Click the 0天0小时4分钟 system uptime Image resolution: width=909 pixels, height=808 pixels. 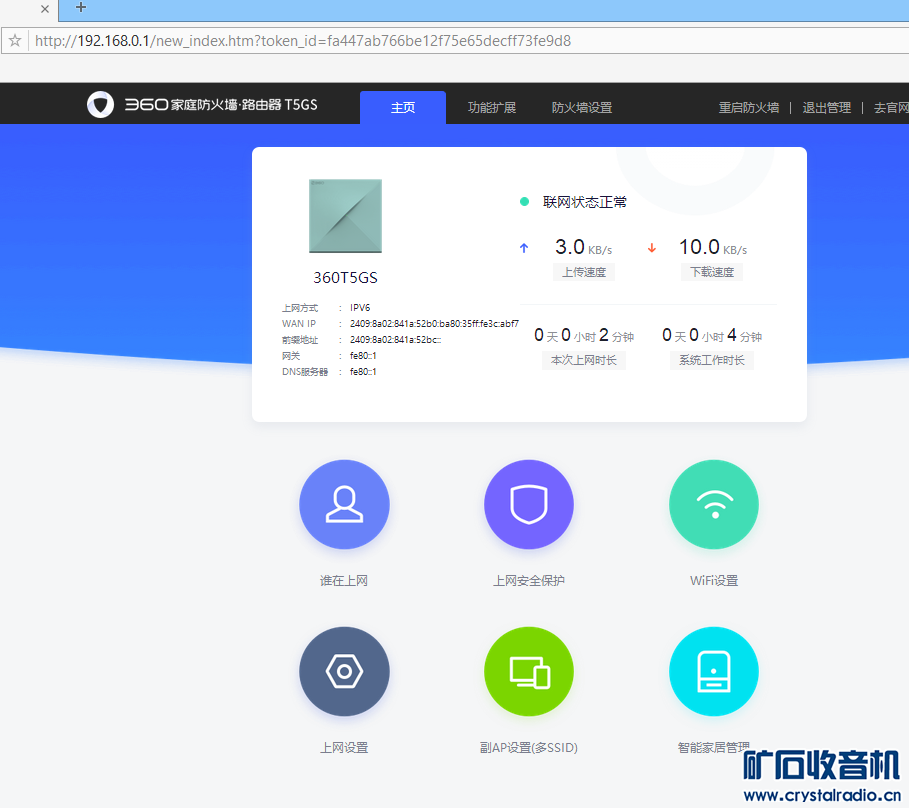click(712, 335)
